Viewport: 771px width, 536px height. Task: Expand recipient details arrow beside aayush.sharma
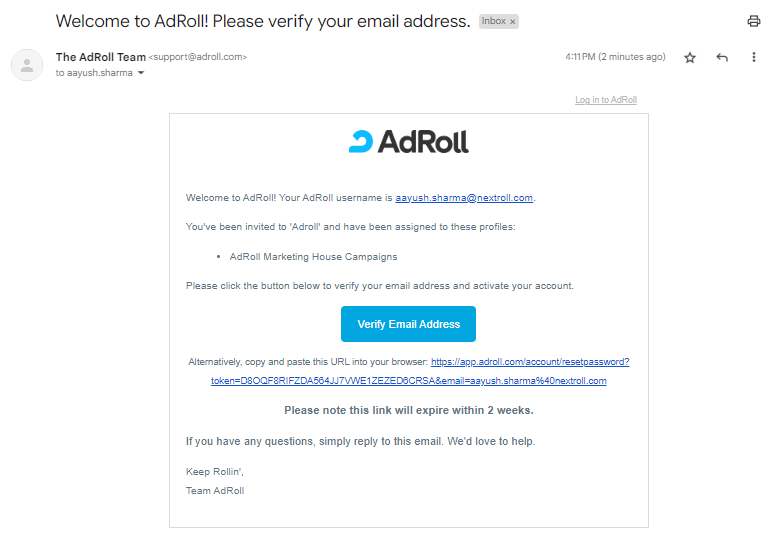click(x=141, y=73)
